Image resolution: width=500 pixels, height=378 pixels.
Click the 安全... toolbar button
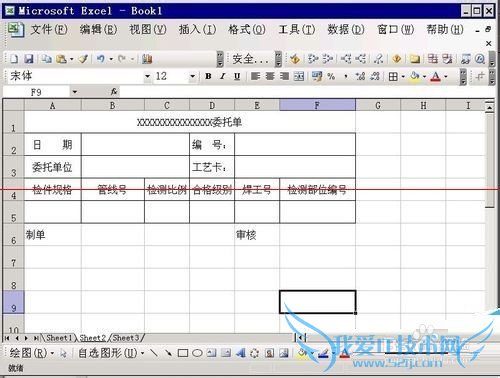[250, 59]
